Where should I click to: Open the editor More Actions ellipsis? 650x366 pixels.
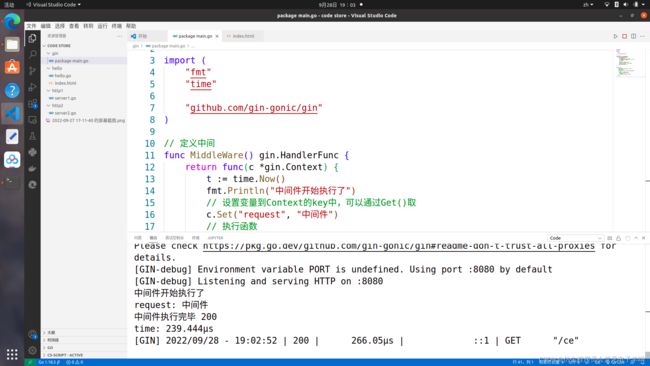643,36
